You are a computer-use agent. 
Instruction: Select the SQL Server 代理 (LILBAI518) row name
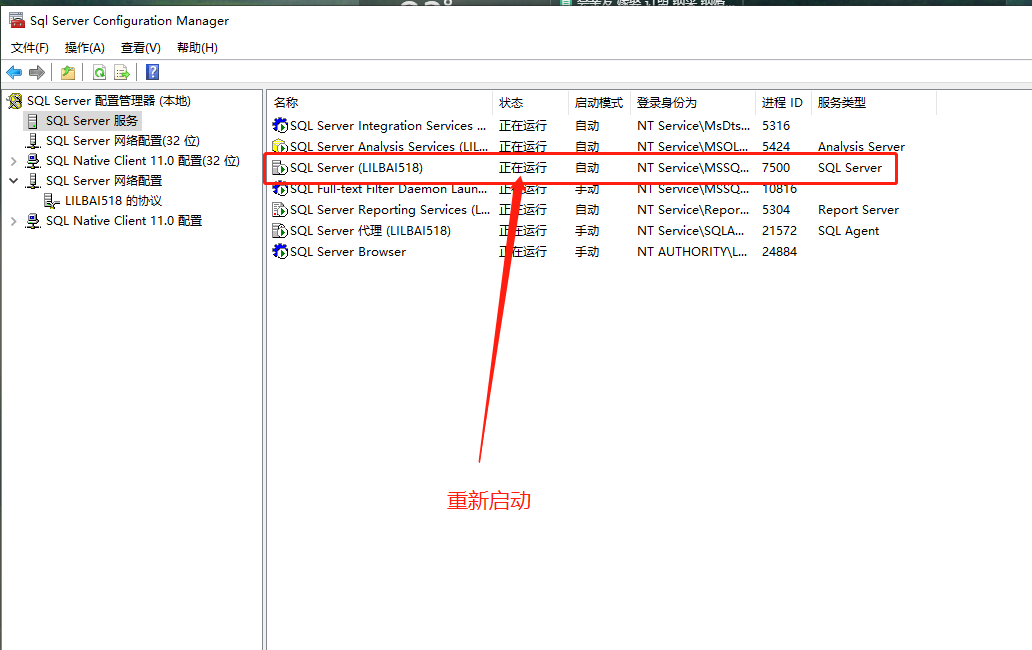pos(371,231)
